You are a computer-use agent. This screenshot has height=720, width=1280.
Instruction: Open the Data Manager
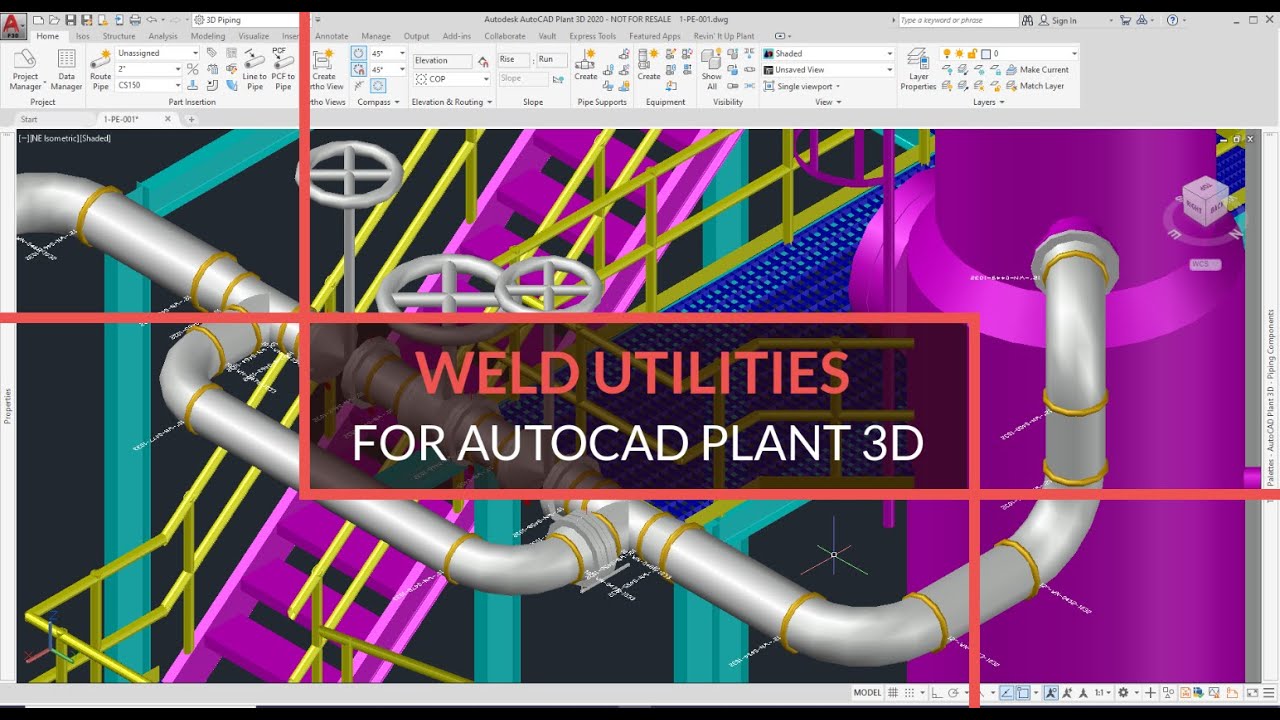66,70
